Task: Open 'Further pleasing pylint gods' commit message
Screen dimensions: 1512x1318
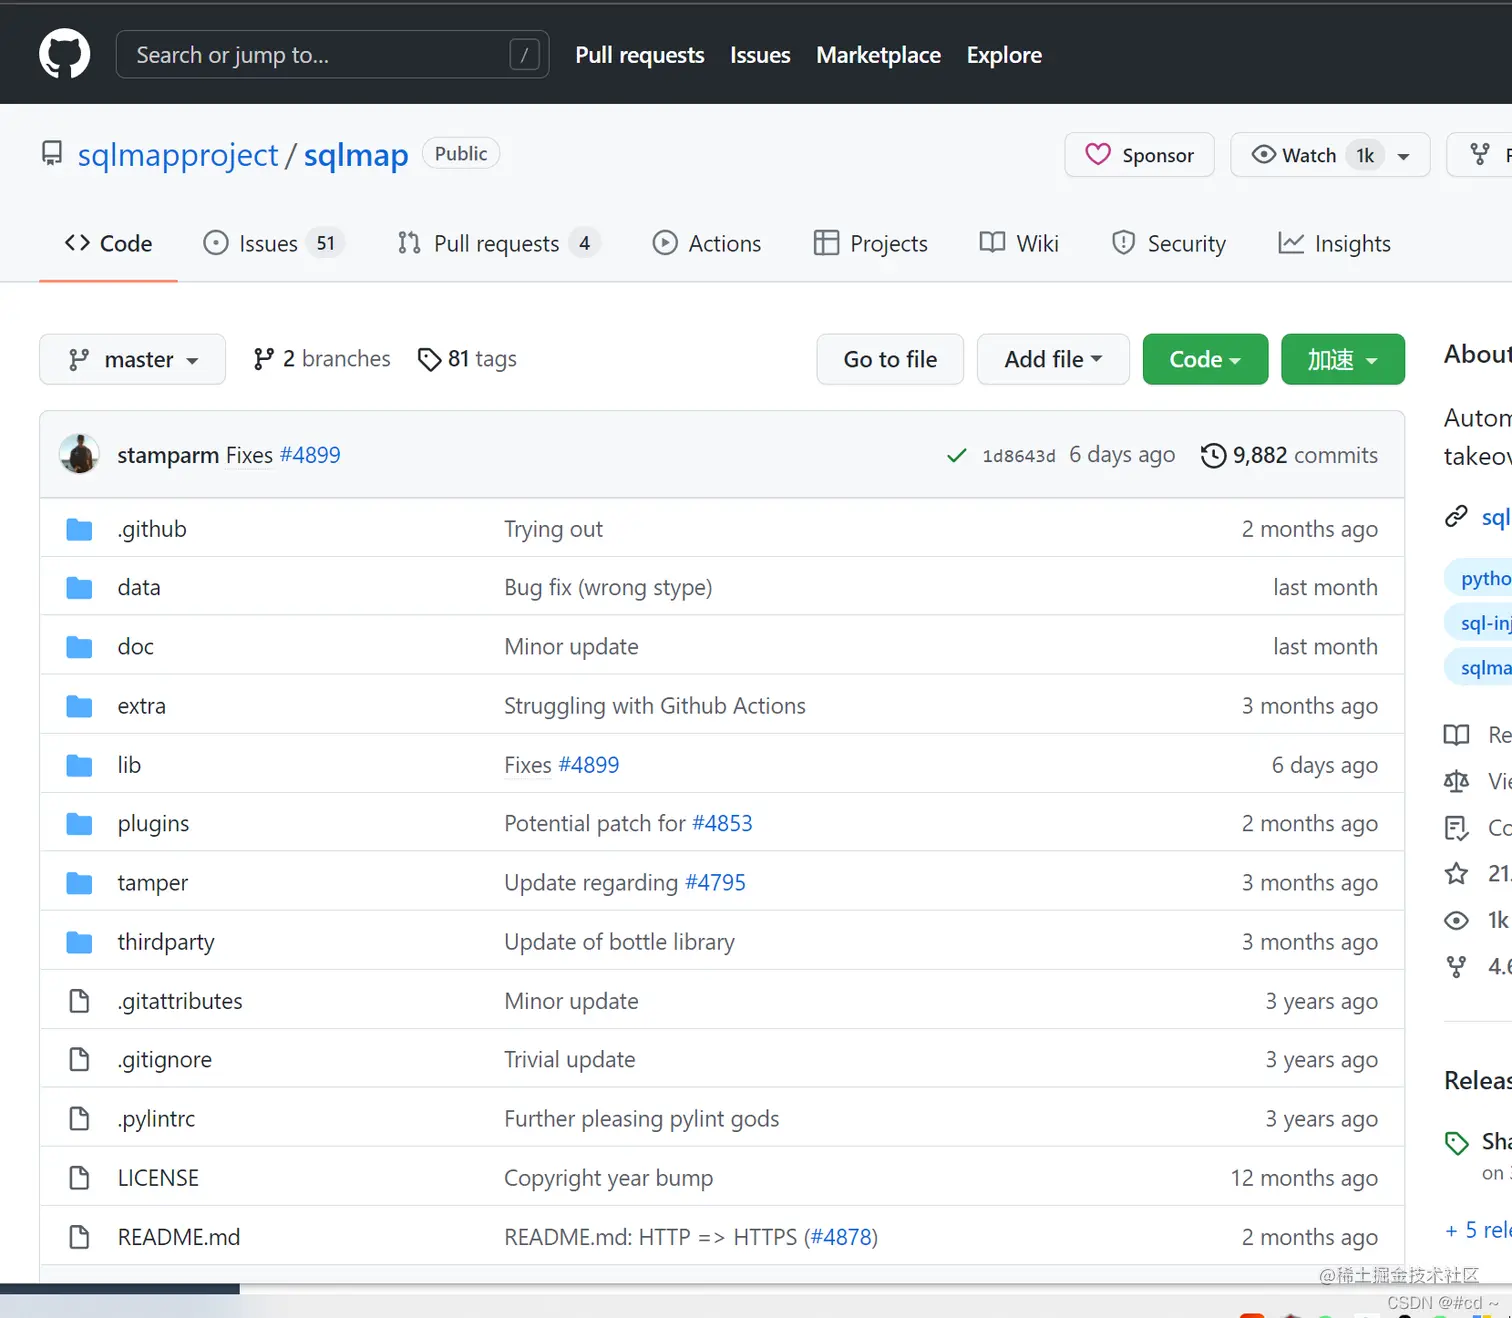Action: click(x=641, y=1119)
